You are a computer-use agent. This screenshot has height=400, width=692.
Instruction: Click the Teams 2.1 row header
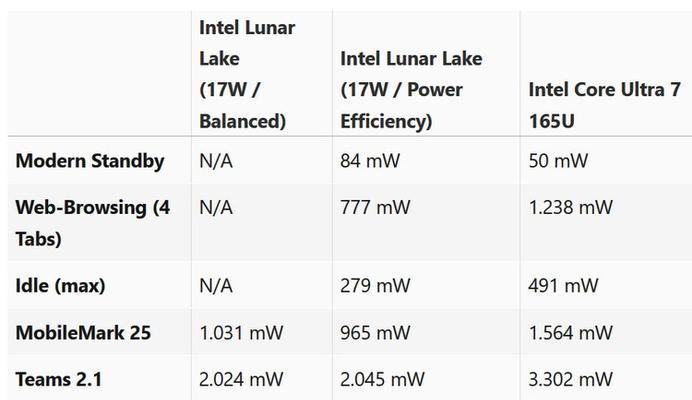pos(59,379)
